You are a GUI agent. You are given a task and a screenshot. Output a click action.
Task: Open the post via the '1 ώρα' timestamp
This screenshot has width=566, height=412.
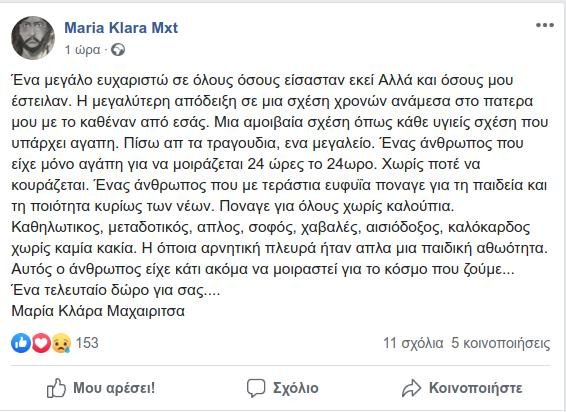(x=82, y=50)
